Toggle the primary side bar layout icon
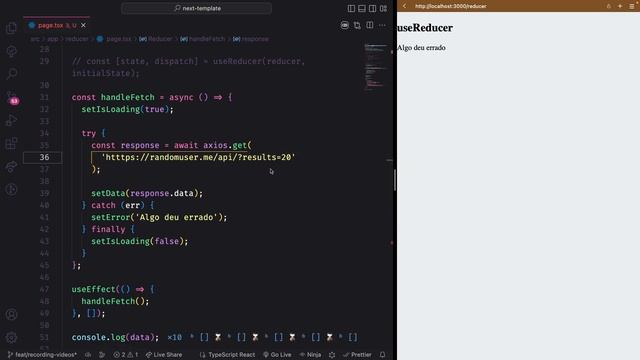Viewport: 640px width, 360px height. 351,8
